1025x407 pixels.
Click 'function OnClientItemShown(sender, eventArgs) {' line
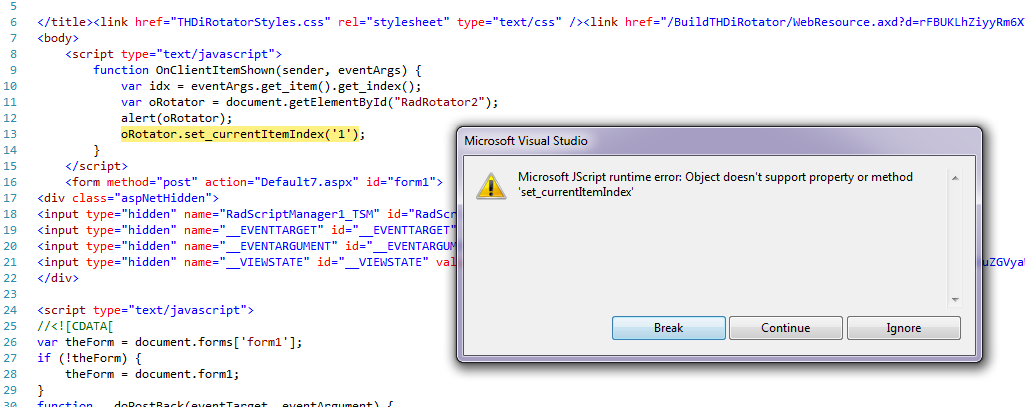pos(258,70)
